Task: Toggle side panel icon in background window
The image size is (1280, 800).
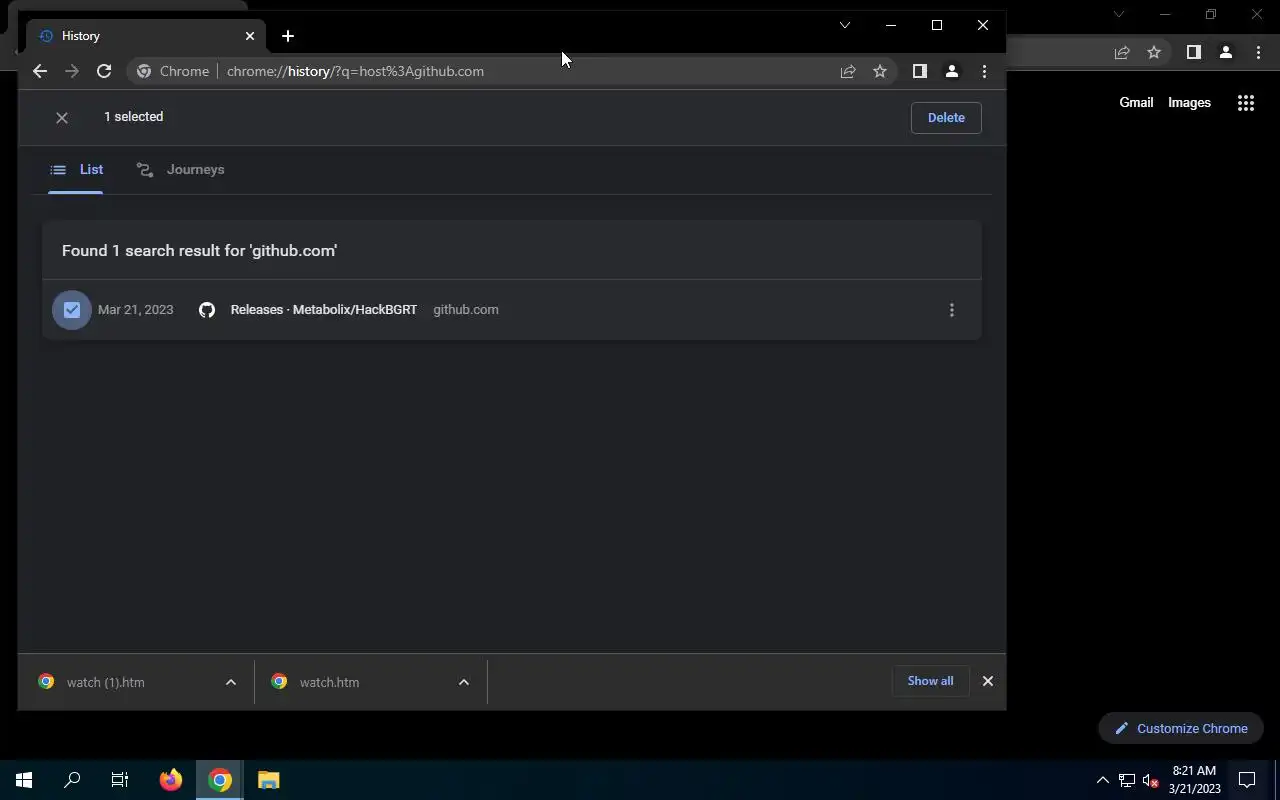Action: [1194, 53]
